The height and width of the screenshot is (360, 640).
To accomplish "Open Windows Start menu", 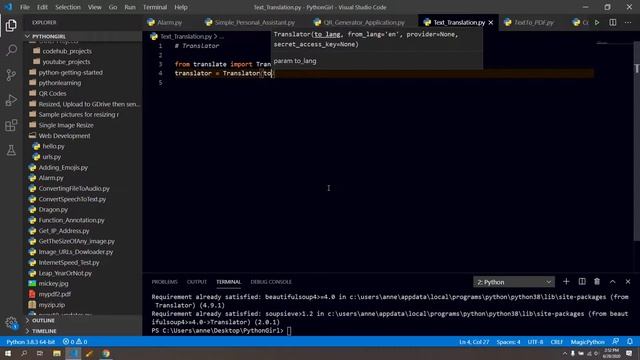I will pos(8,353).
